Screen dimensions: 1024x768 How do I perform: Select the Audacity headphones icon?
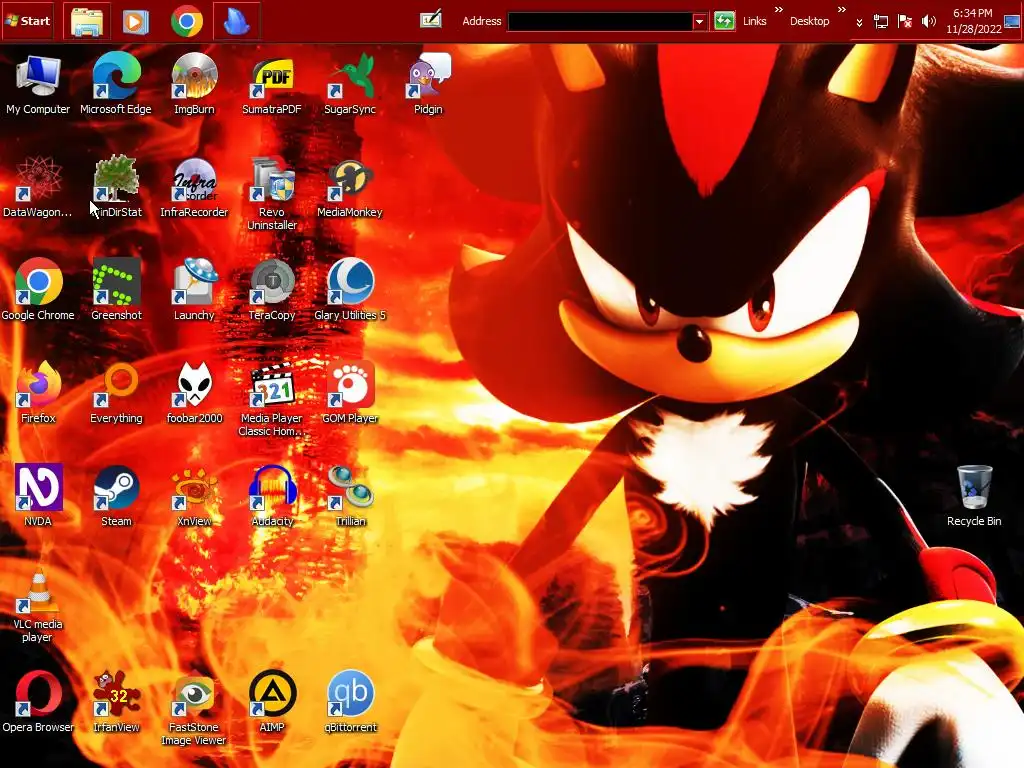pyautogui.click(x=272, y=496)
